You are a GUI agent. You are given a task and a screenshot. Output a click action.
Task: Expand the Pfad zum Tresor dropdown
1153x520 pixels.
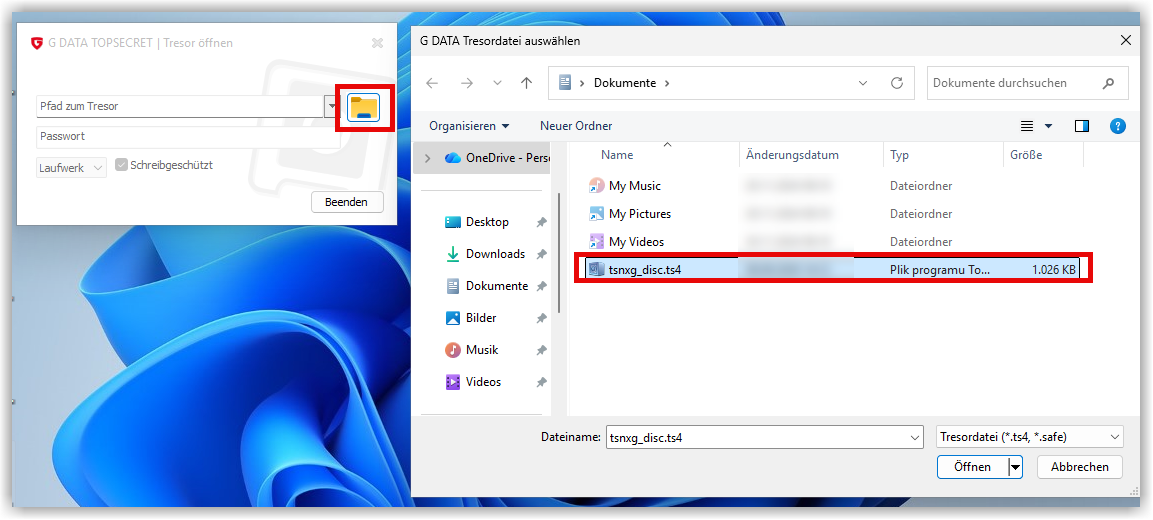tap(330, 107)
